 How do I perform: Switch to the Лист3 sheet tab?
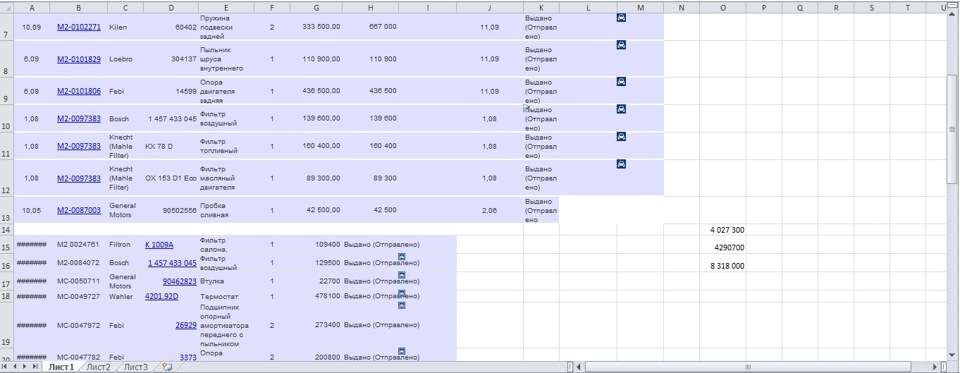click(135, 367)
